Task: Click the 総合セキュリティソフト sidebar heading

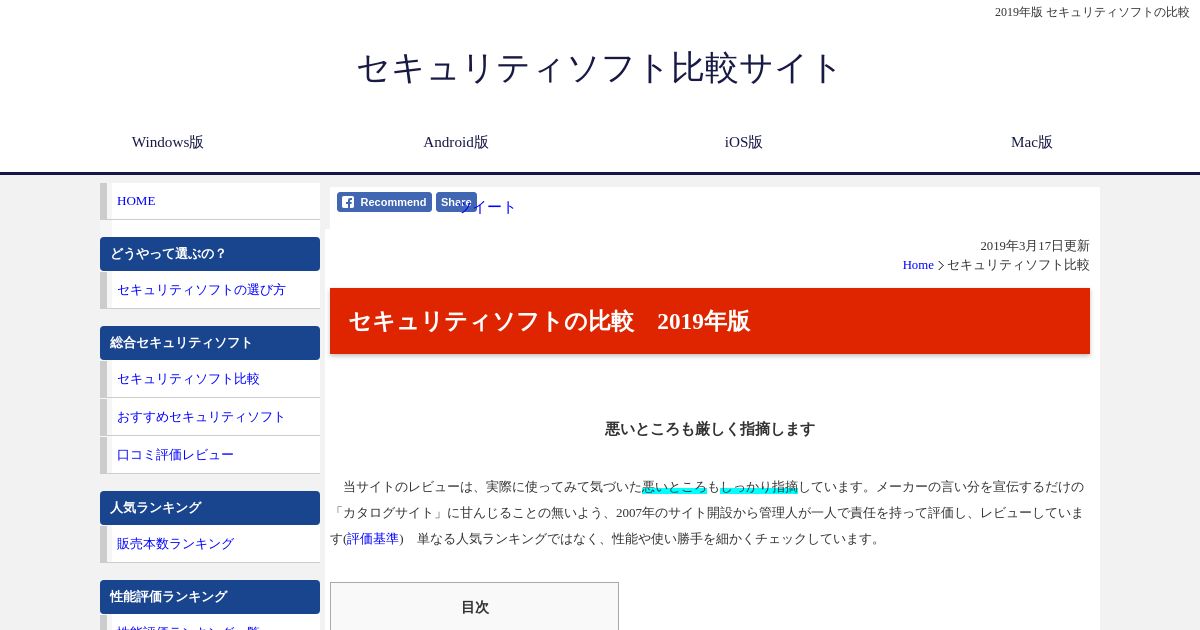Action: pyautogui.click(x=210, y=343)
